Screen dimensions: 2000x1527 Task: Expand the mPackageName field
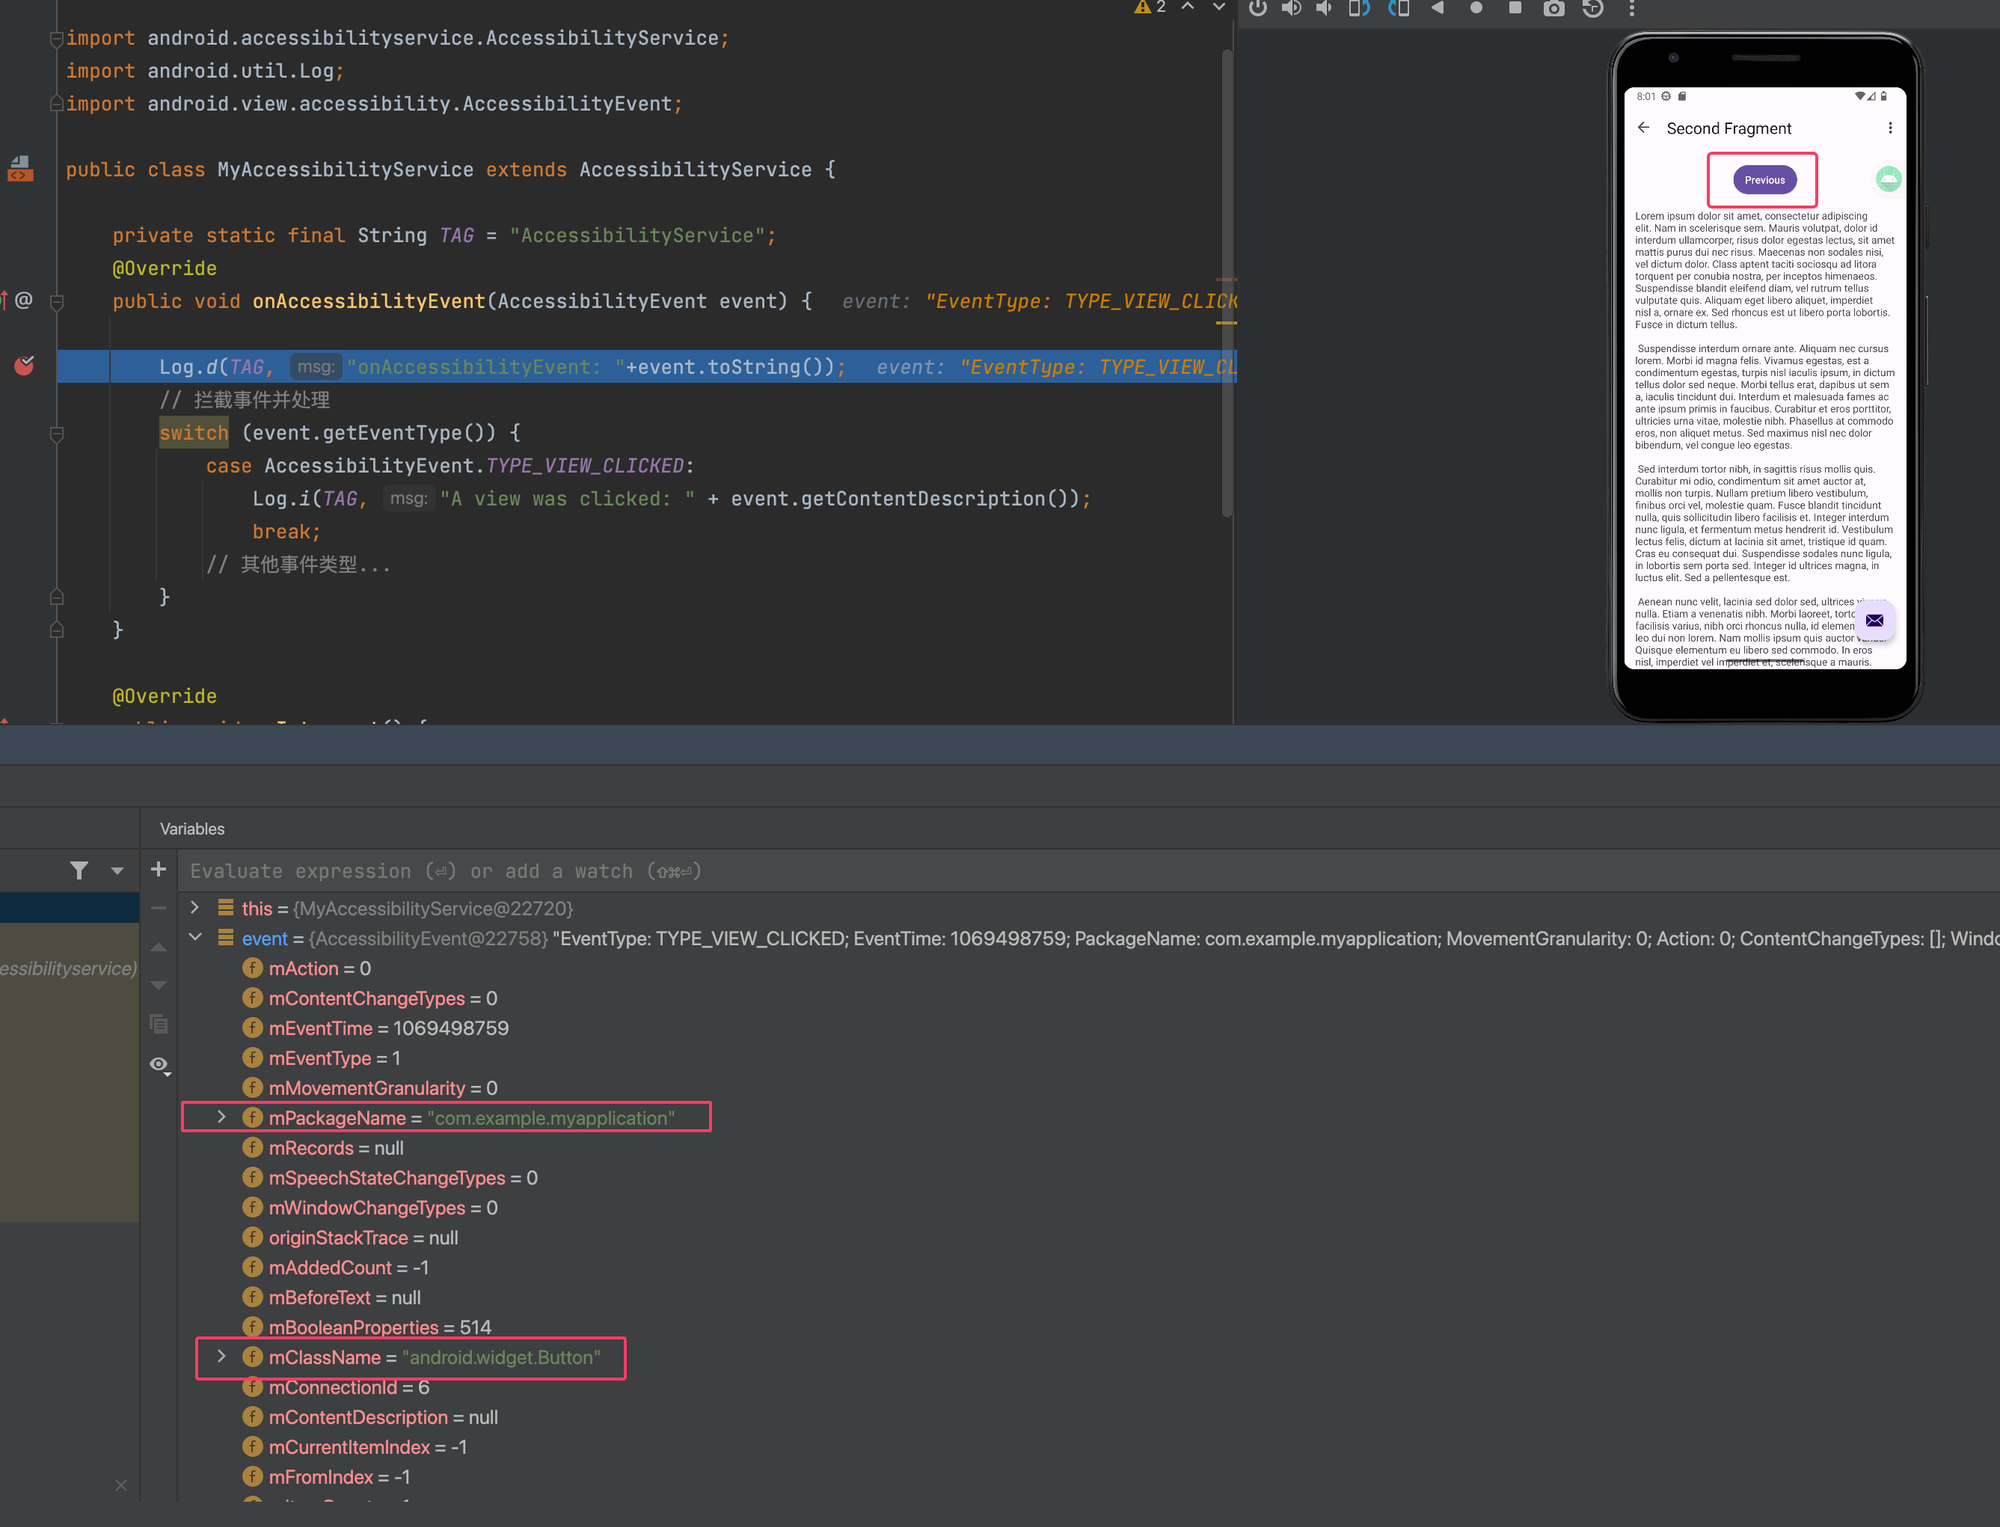click(222, 1117)
